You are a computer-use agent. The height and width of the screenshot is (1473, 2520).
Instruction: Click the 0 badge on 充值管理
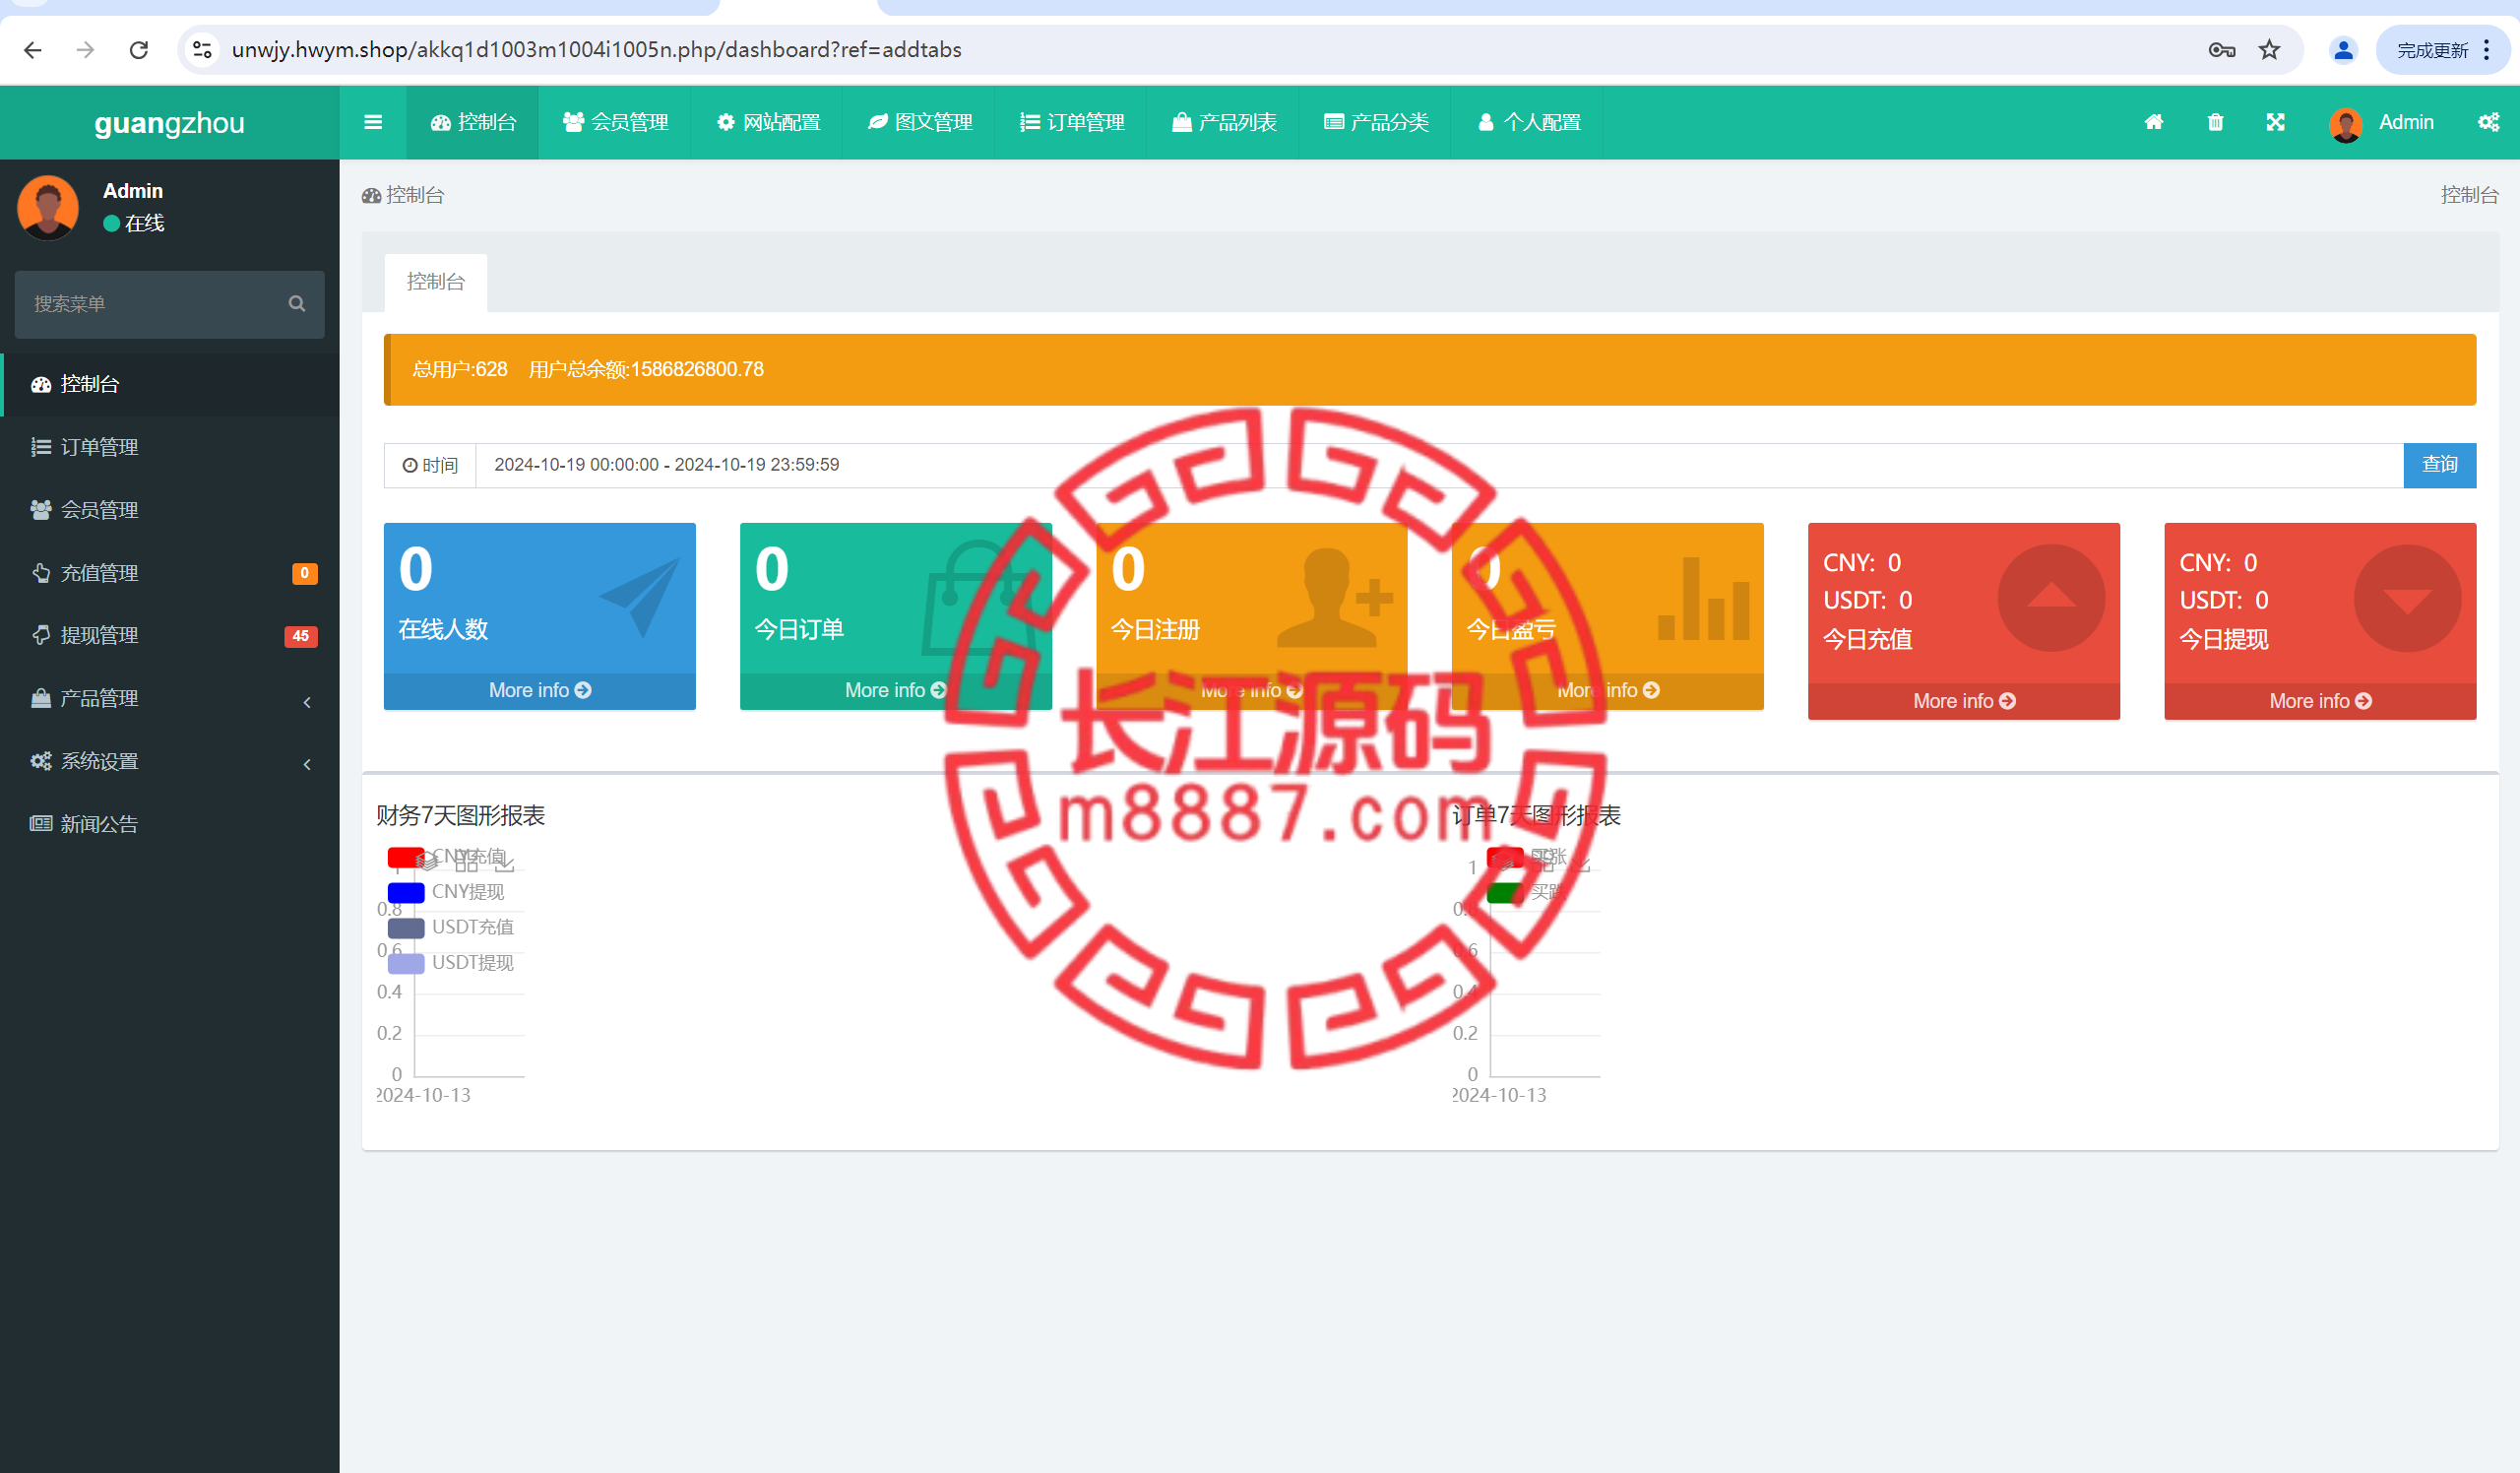coord(305,573)
